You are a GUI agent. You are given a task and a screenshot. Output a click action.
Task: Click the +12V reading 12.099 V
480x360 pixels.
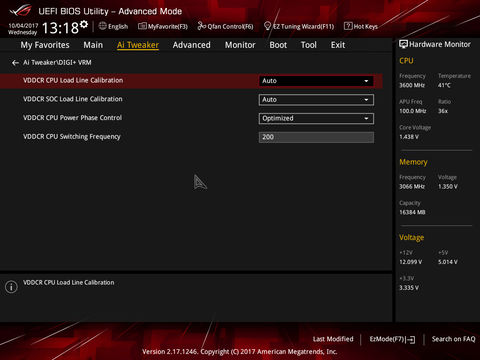pyautogui.click(x=411, y=262)
